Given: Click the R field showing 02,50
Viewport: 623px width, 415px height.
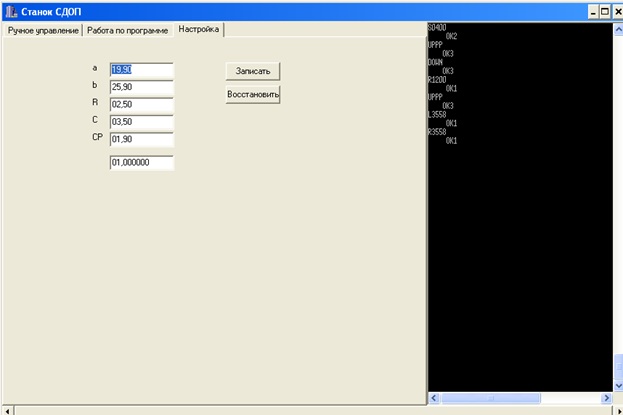Looking at the screenshot, I should (x=142, y=105).
